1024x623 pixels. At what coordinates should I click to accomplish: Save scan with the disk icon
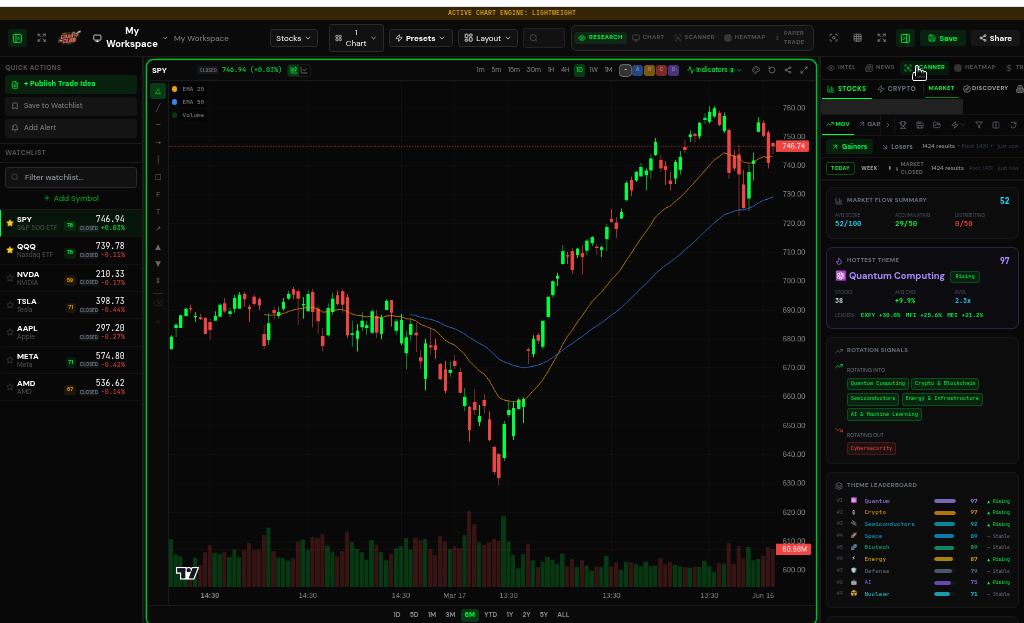pos(920,125)
